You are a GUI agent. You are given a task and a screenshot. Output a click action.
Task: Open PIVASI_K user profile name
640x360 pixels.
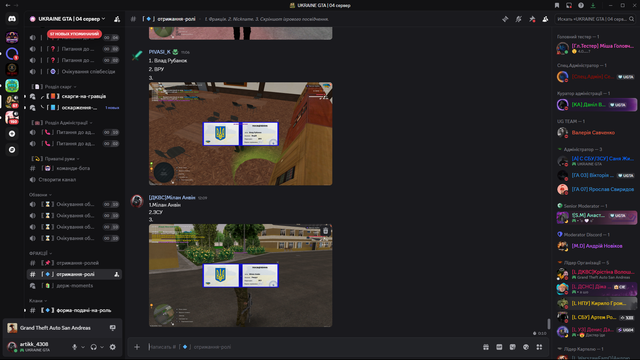point(160,52)
